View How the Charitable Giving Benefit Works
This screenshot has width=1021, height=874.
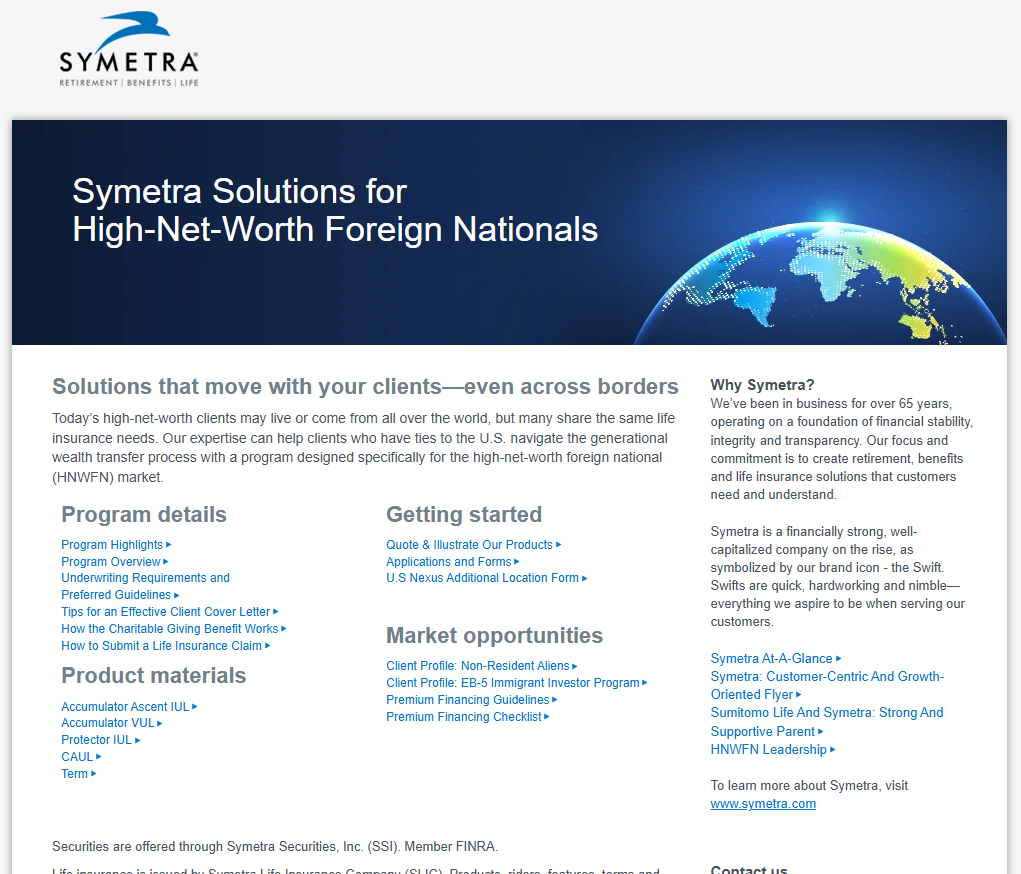170,629
